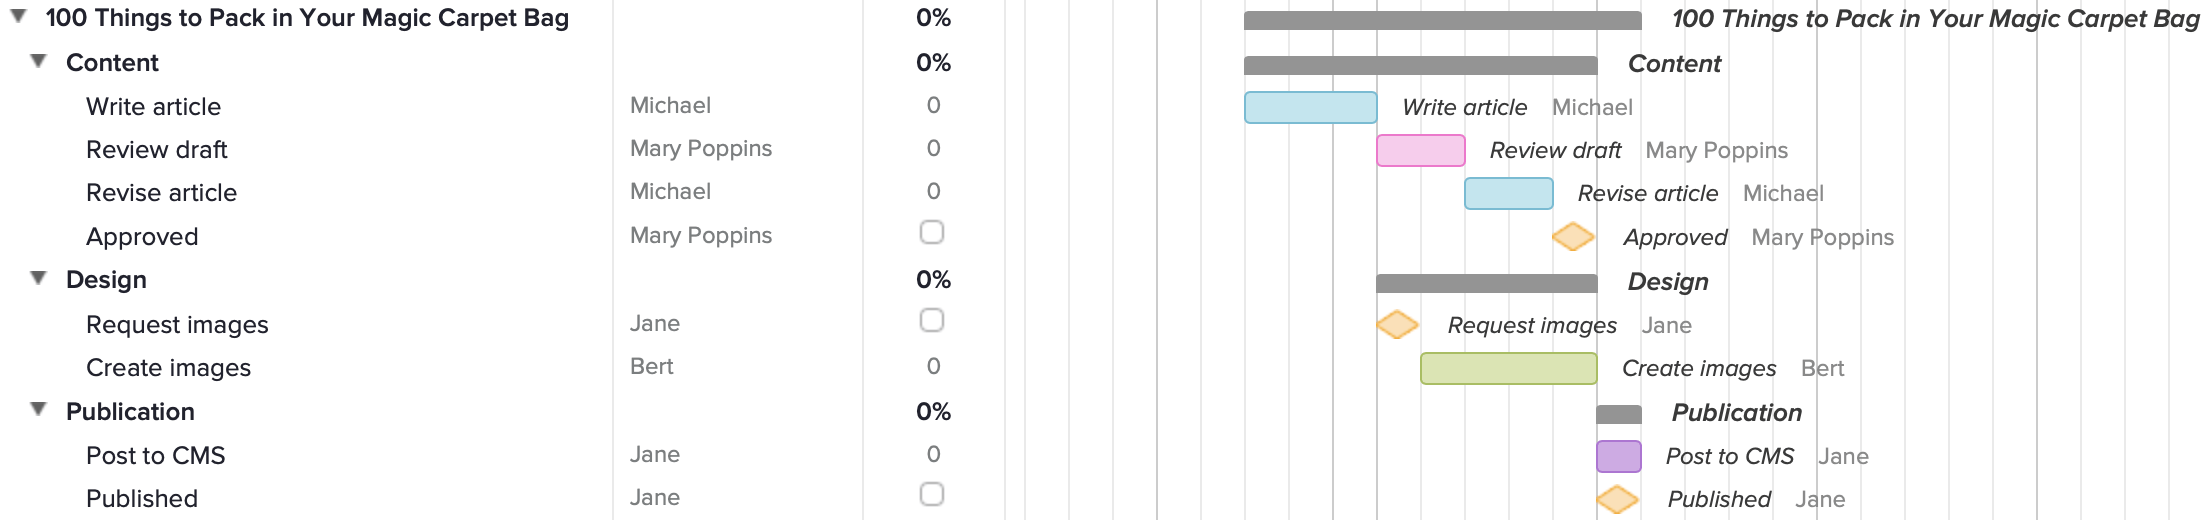Select the purple Post to CMS bar
Viewport: 2208px width, 520px height.
pyautogui.click(x=1618, y=456)
